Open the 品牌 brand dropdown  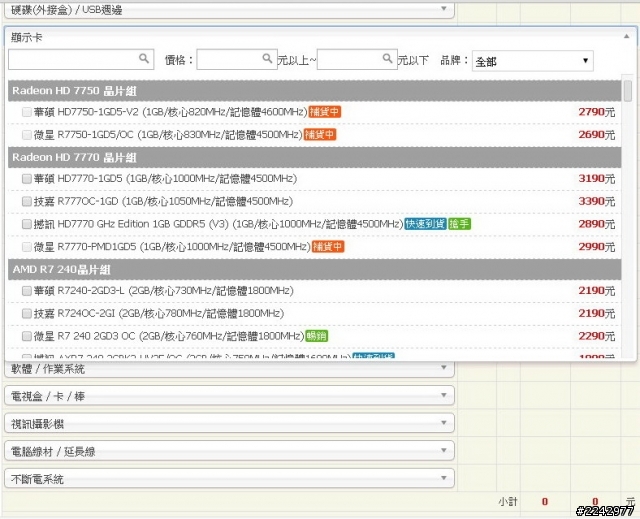533,61
